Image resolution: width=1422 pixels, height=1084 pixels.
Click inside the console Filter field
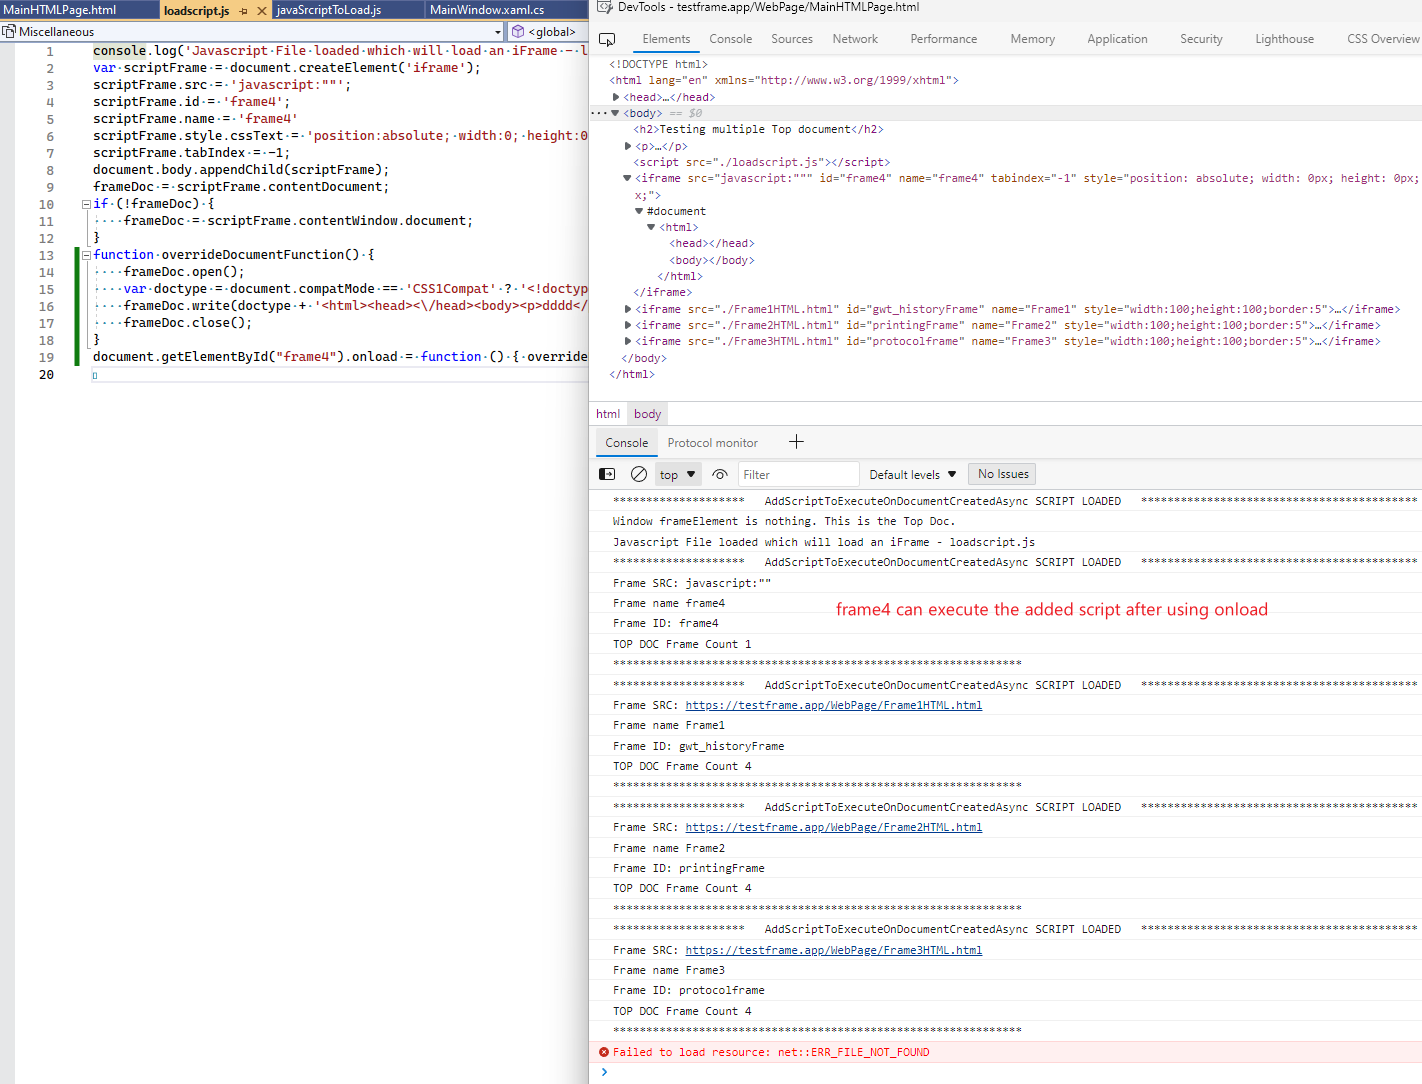tap(798, 473)
